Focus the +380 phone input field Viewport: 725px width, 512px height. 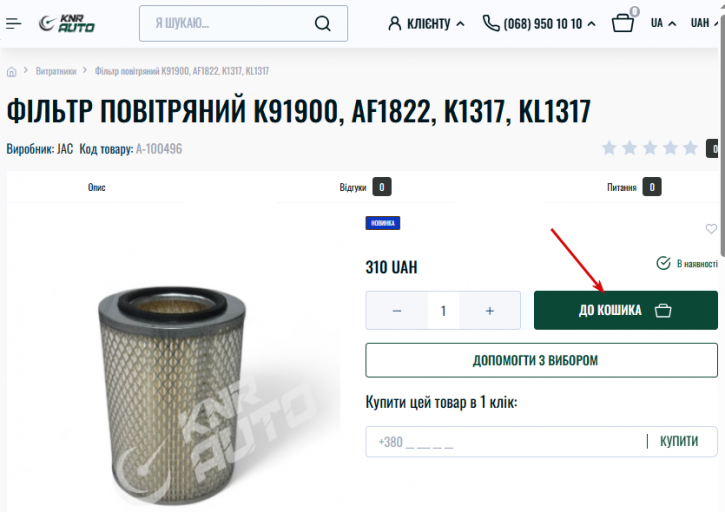click(505, 442)
